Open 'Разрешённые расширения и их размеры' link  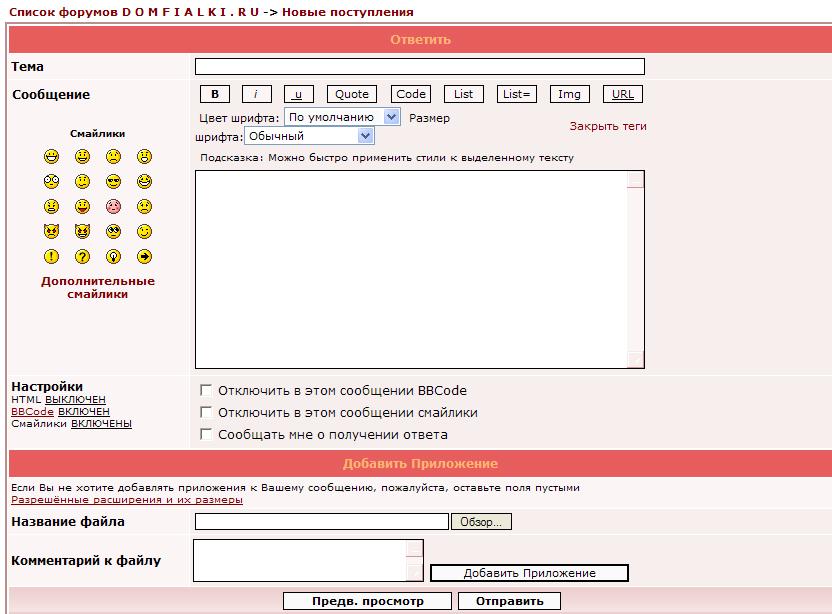point(127,499)
